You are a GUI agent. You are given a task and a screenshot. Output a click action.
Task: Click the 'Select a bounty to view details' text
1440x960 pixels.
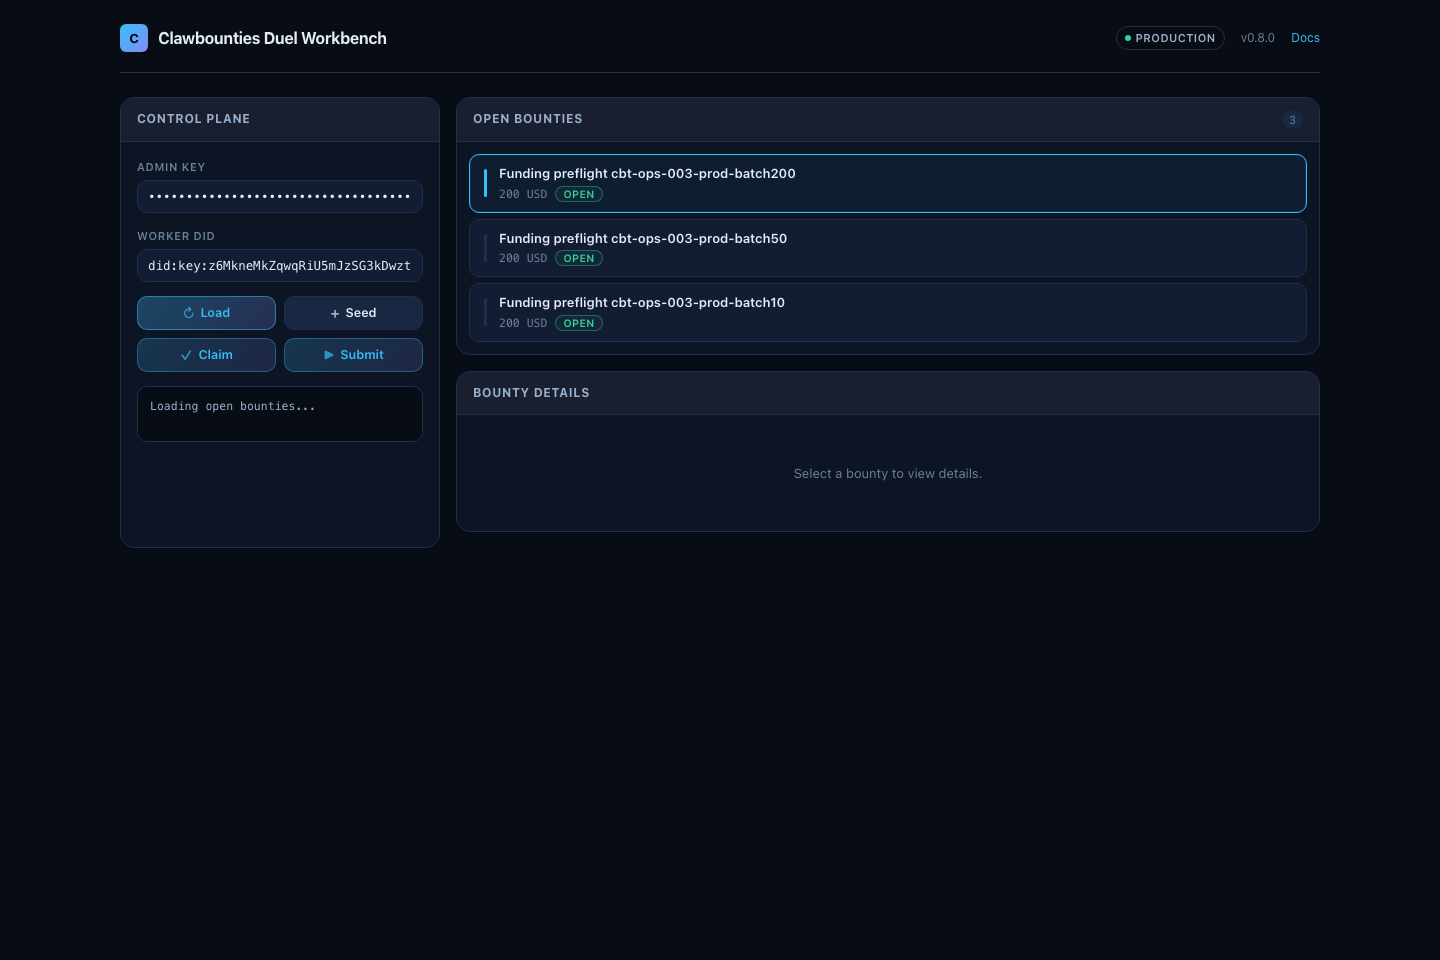887,474
